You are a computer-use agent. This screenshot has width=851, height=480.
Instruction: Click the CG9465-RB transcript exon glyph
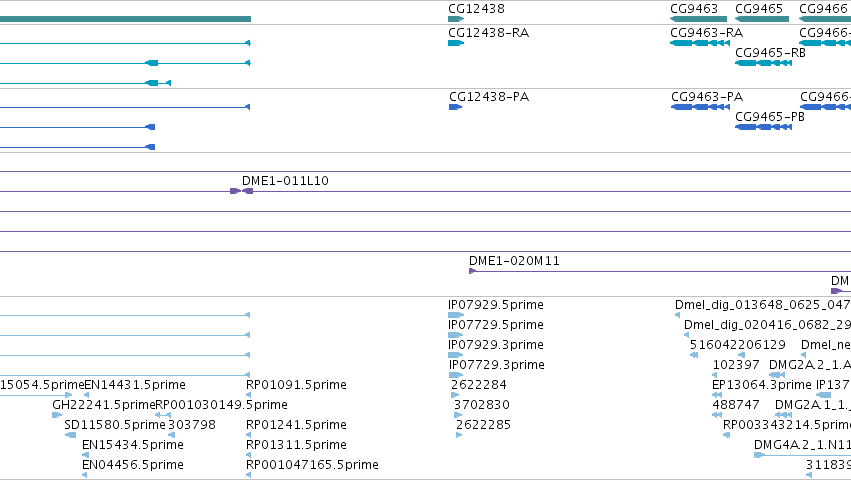click(763, 63)
